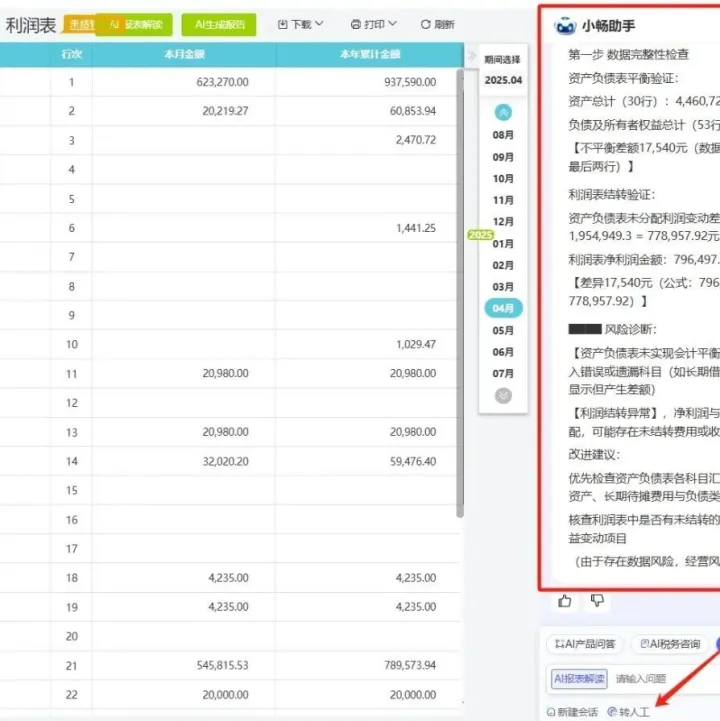Click row 11 monthly amount 20,980.00
Screen dimensions: 720x721
tap(225, 373)
